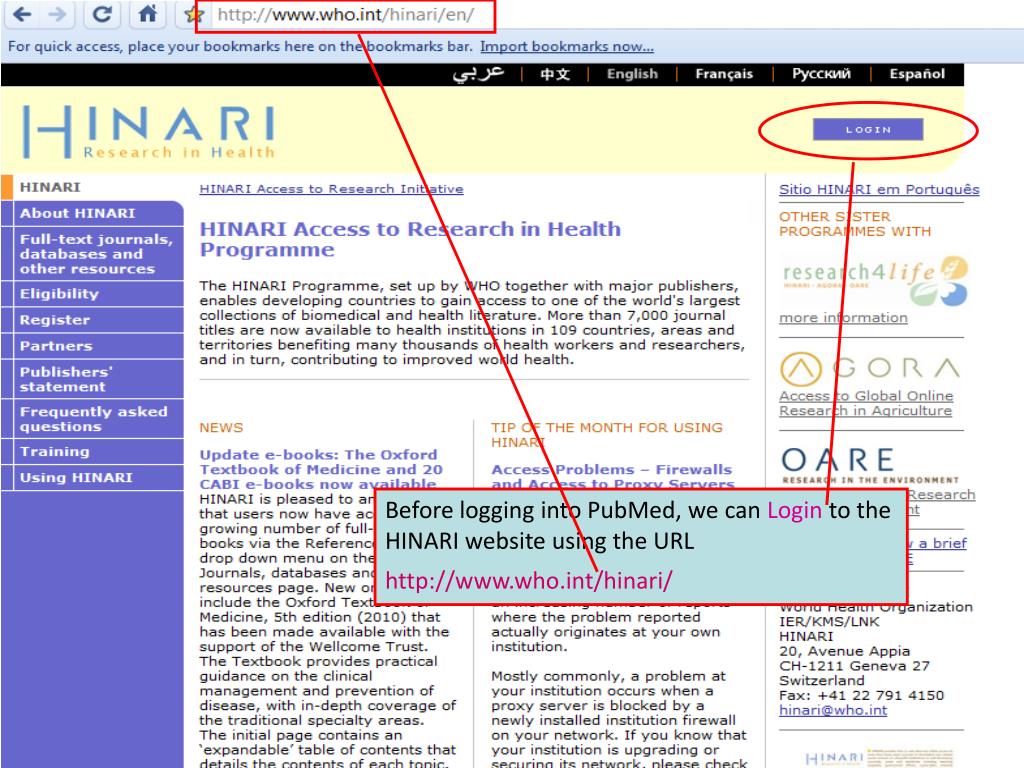Image resolution: width=1024 pixels, height=768 pixels.
Task: Open Update e-books Oxford Textbook news link
Action: coord(321,469)
